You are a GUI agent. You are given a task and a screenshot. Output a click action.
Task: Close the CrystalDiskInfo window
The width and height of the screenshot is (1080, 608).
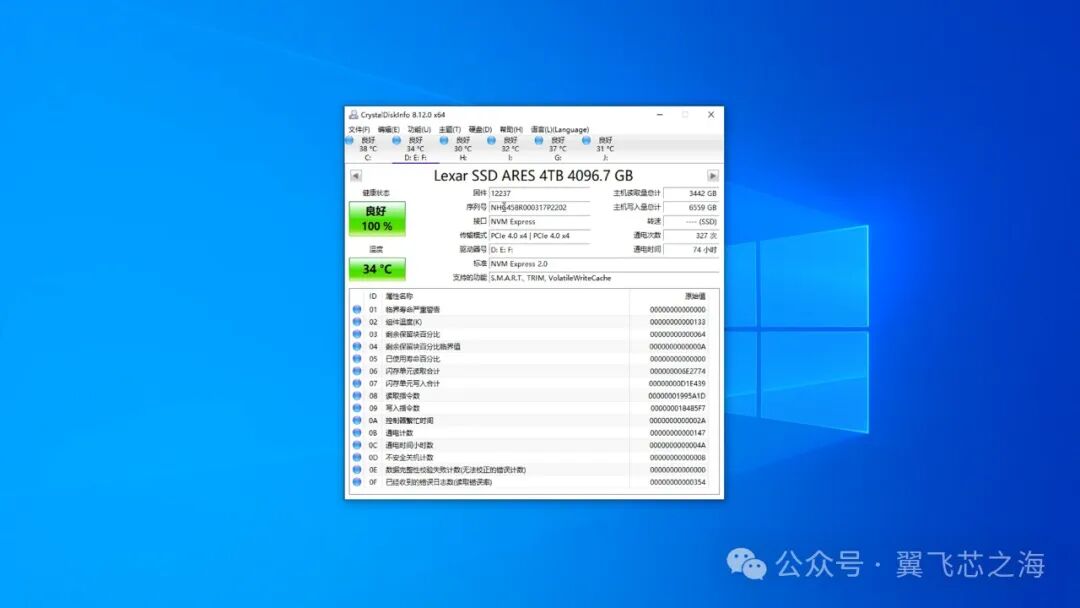pos(711,115)
